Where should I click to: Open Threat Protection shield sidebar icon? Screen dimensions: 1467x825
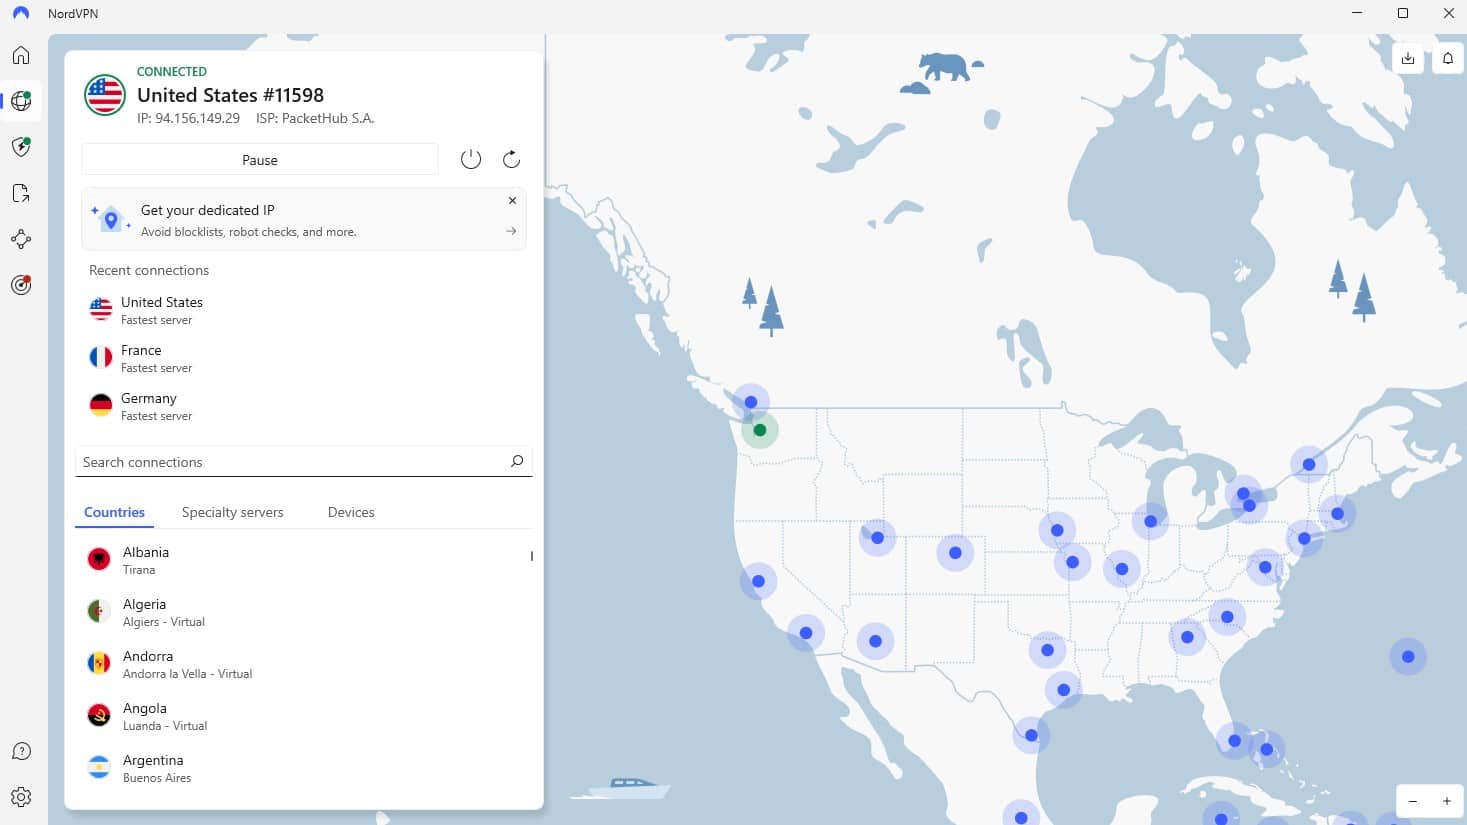tap(21, 147)
